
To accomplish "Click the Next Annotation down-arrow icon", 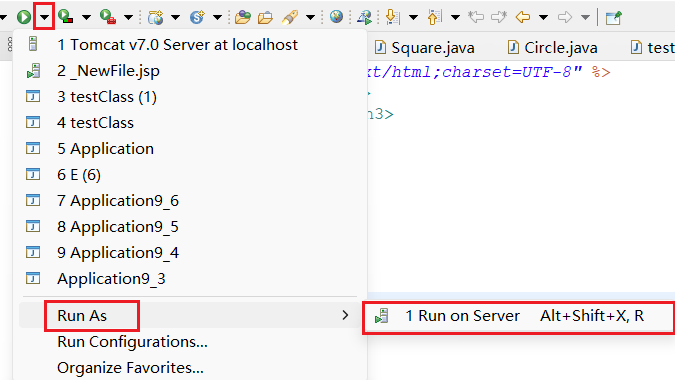I will pos(393,17).
